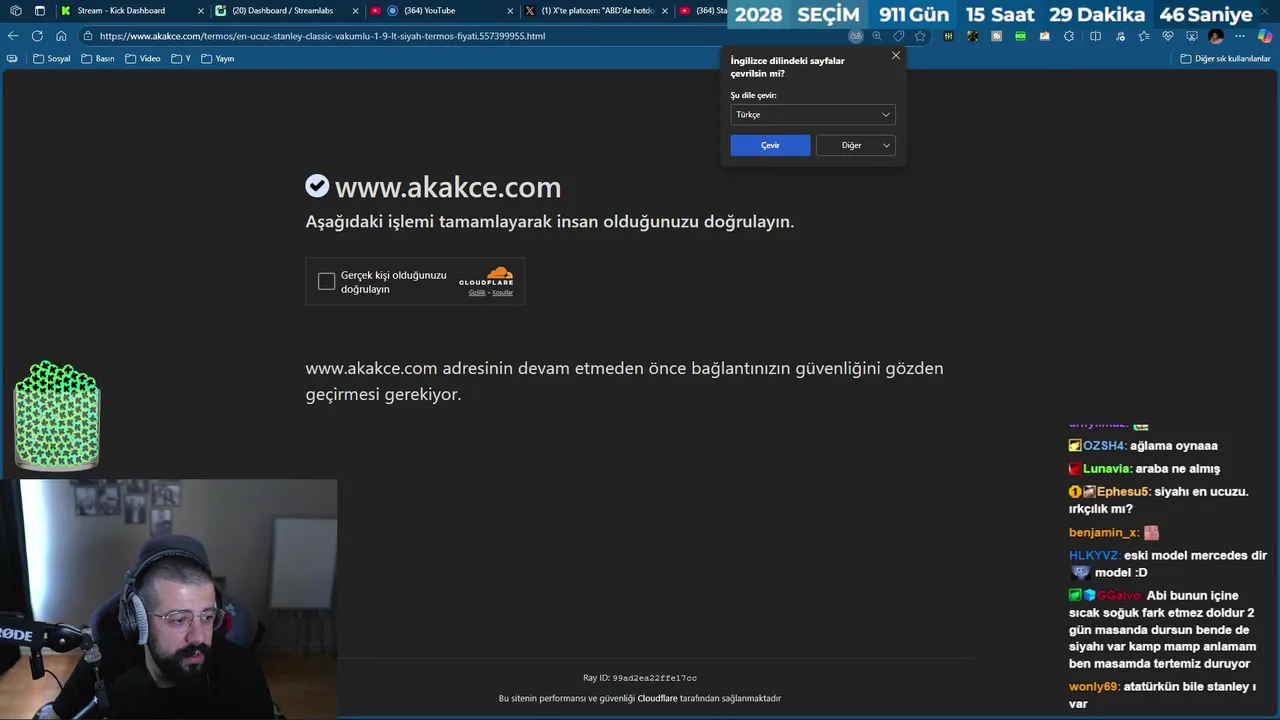Open Cloudflare Gizlilik privacy link
Image resolution: width=1280 pixels, height=720 pixels.
pyautogui.click(x=477, y=293)
